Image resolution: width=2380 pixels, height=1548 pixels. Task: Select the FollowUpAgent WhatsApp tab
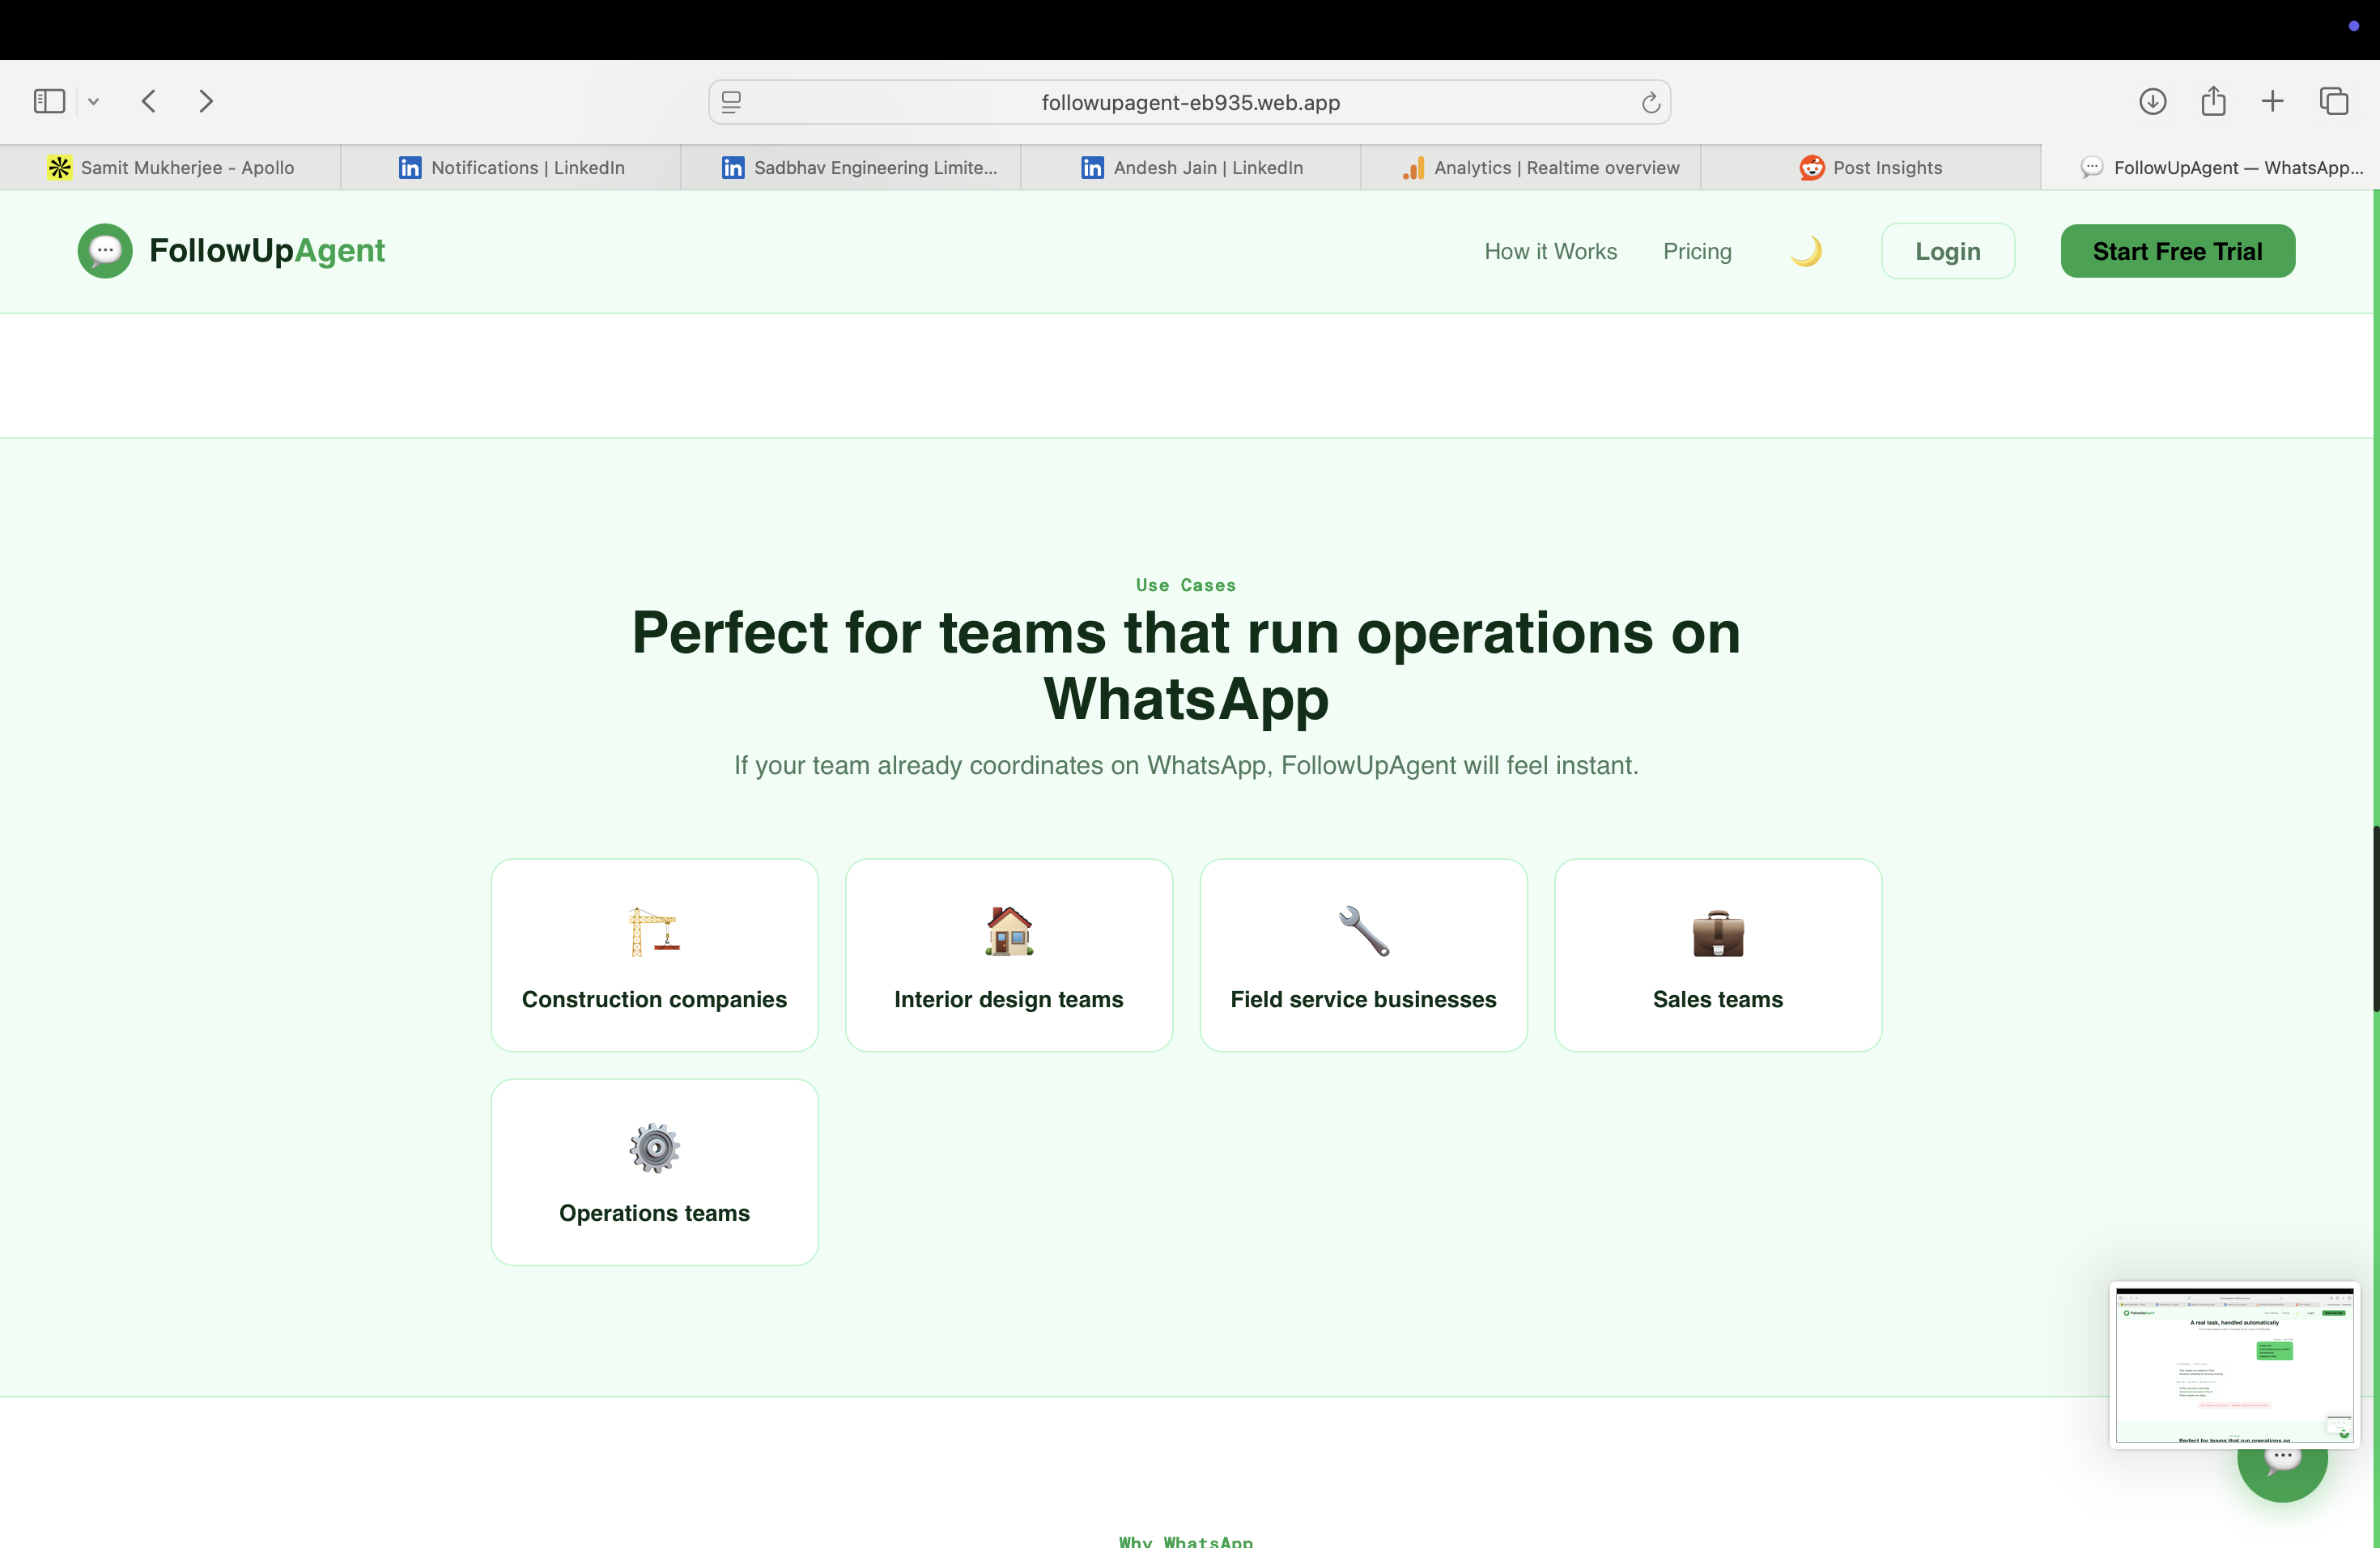pyautogui.click(x=2210, y=167)
